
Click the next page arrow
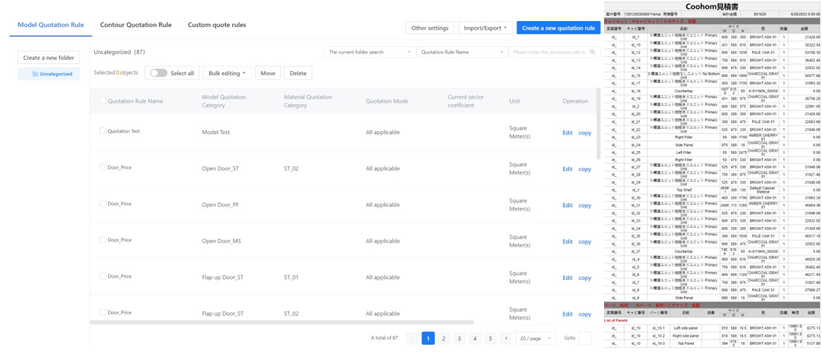[x=505, y=338]
